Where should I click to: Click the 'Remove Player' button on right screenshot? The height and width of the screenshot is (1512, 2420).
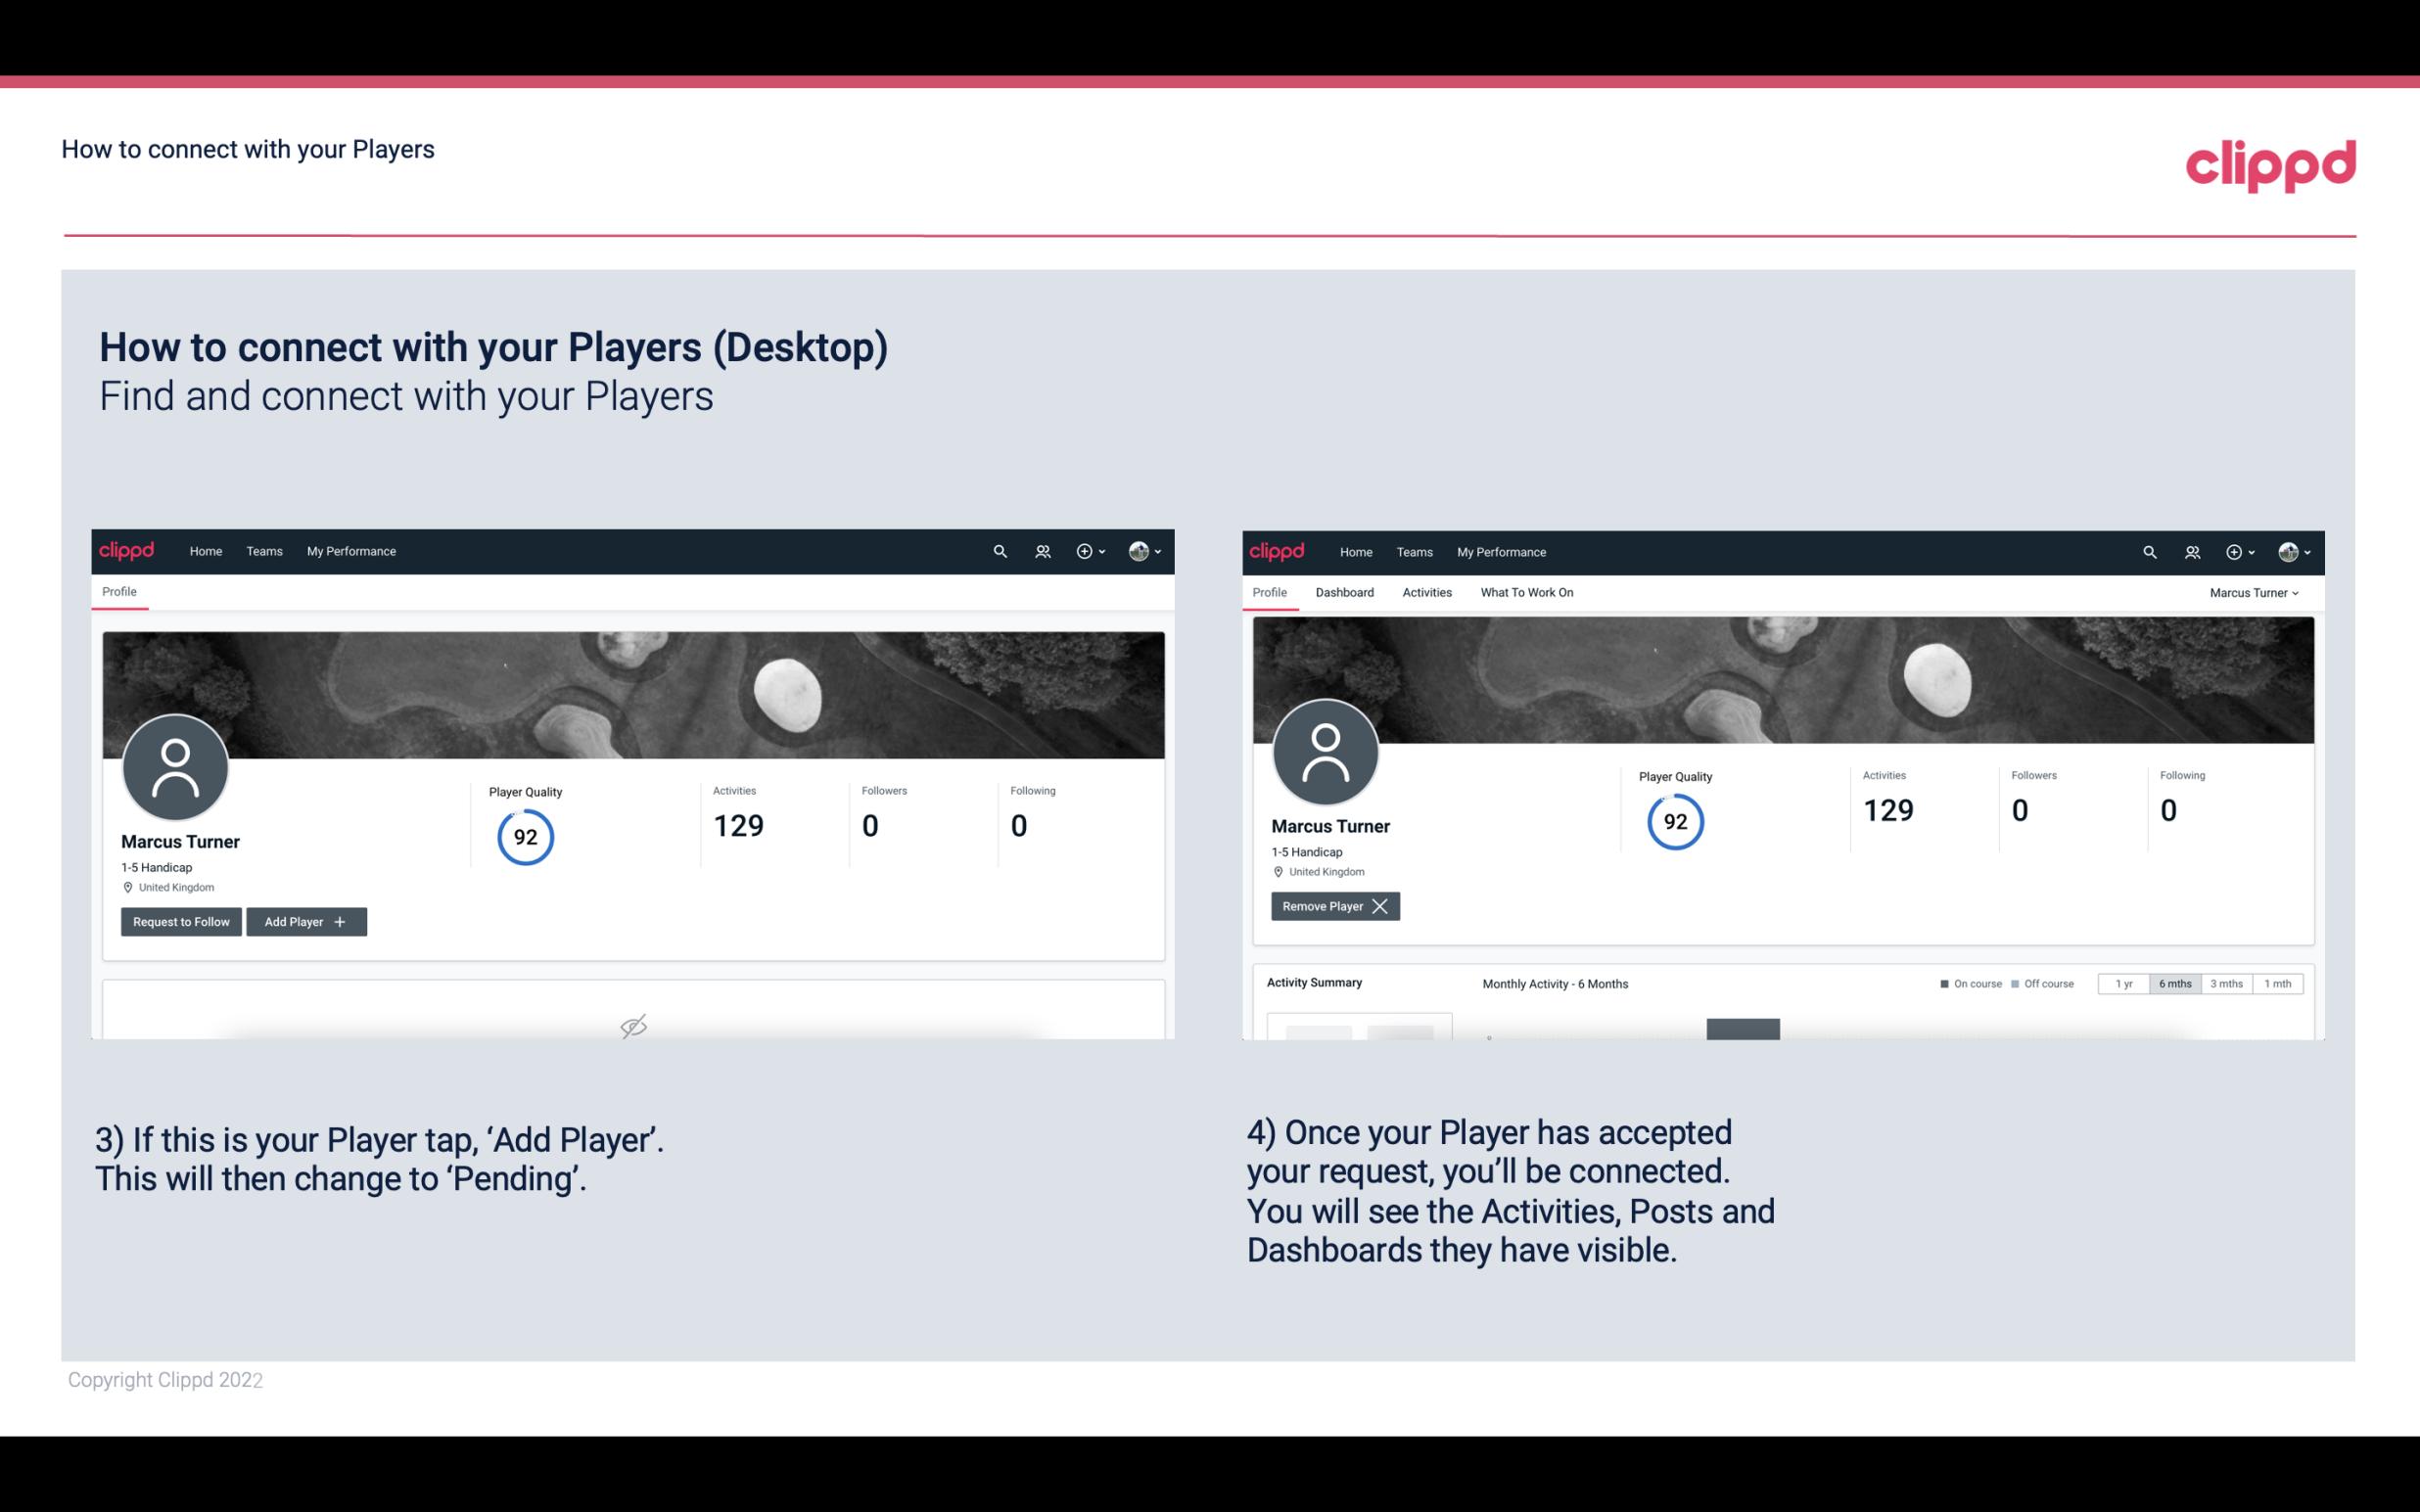tap(1332, 904)
